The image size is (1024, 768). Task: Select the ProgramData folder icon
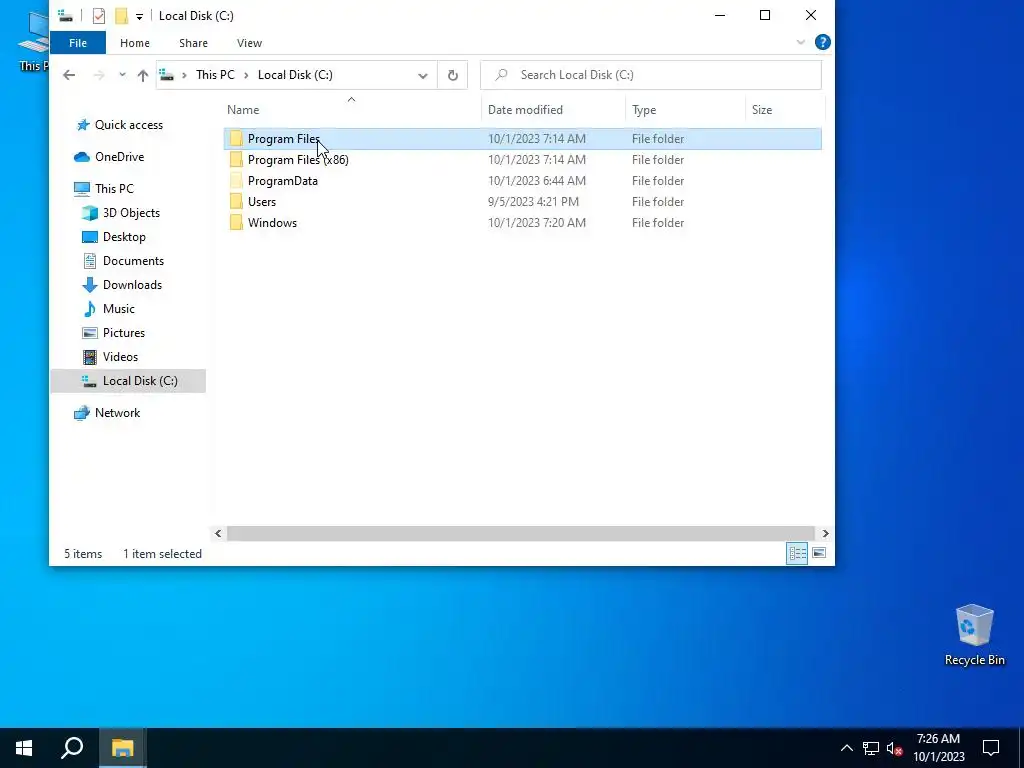coord(236,181)
